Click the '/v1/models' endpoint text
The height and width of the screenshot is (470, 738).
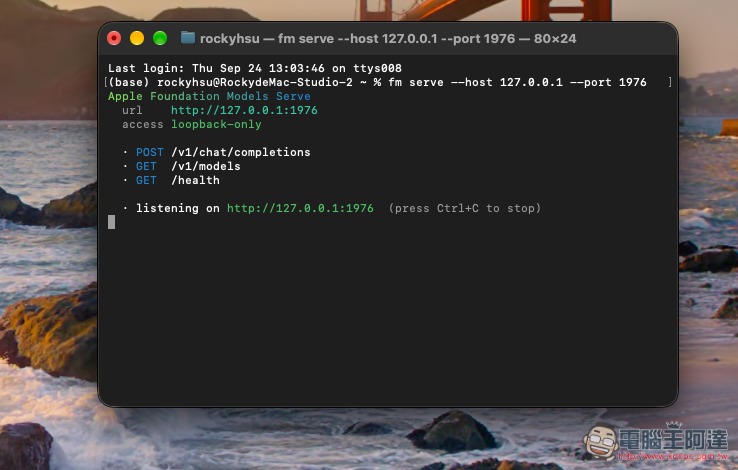tap(206, 166)
